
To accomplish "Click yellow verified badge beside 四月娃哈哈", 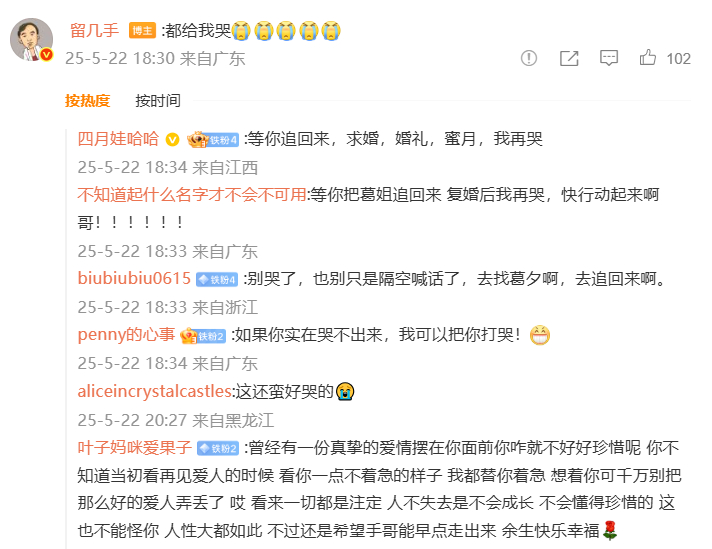I will coord(173,139).
